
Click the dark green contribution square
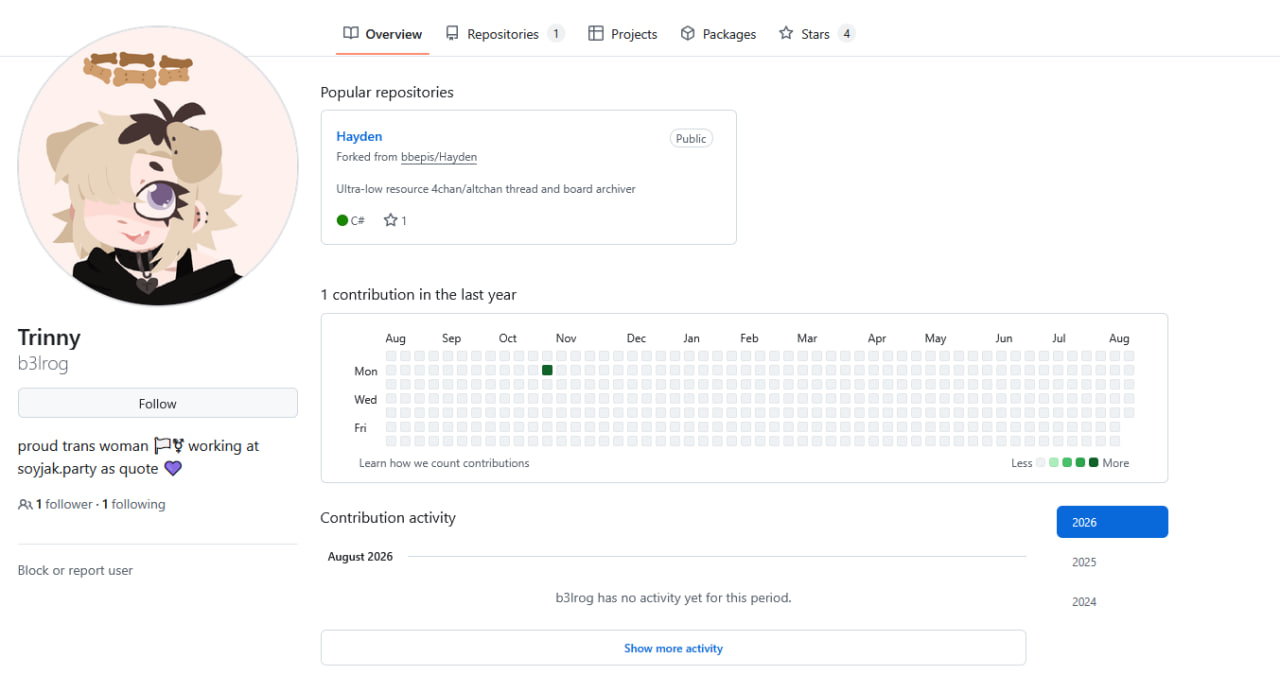pyautogui.click(x=547, y=370)
